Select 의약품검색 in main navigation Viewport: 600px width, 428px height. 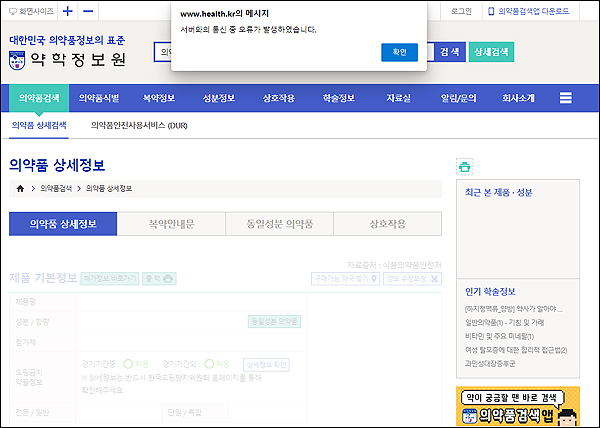(x=39, y=98)
